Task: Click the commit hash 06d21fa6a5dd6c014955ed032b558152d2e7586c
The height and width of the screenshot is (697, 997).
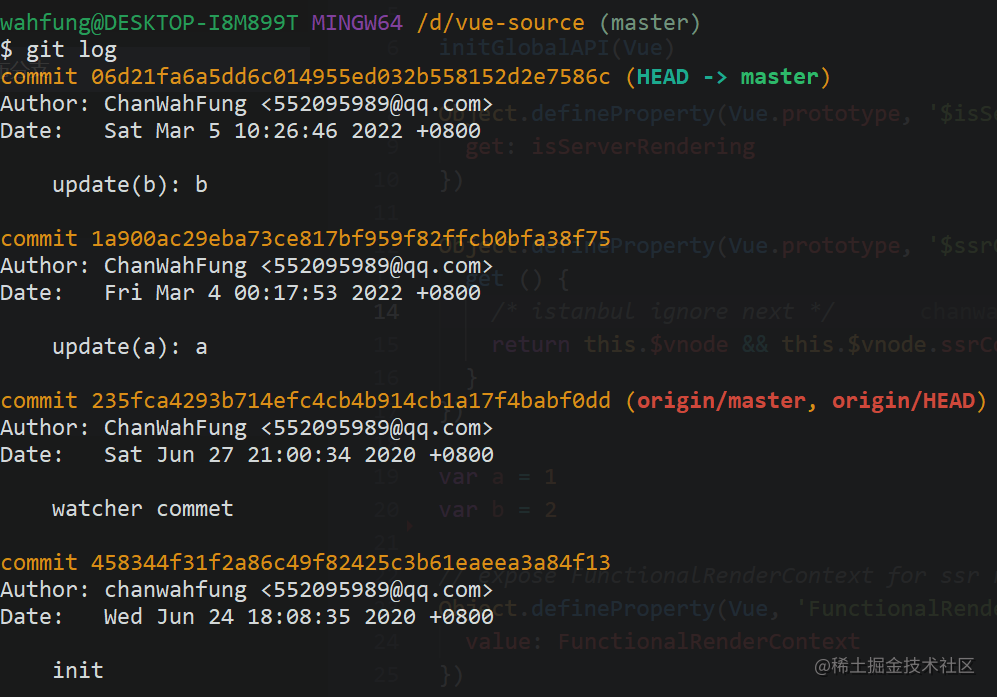Action: [x=350, y=77]
